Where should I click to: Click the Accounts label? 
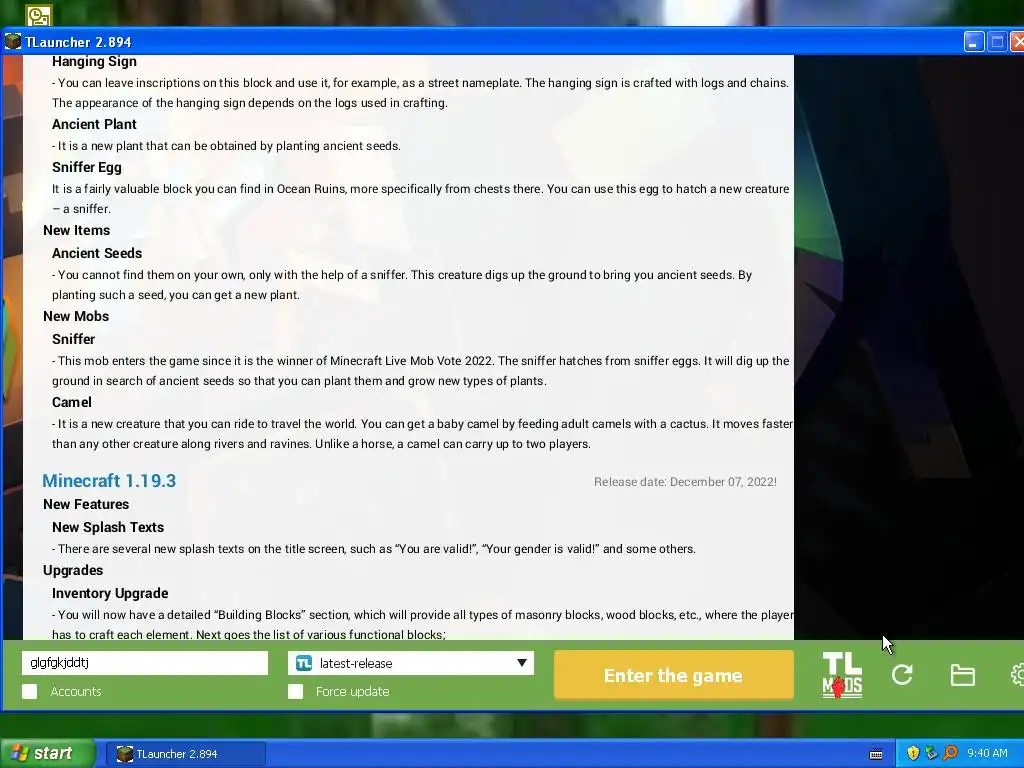click(76, 691)
